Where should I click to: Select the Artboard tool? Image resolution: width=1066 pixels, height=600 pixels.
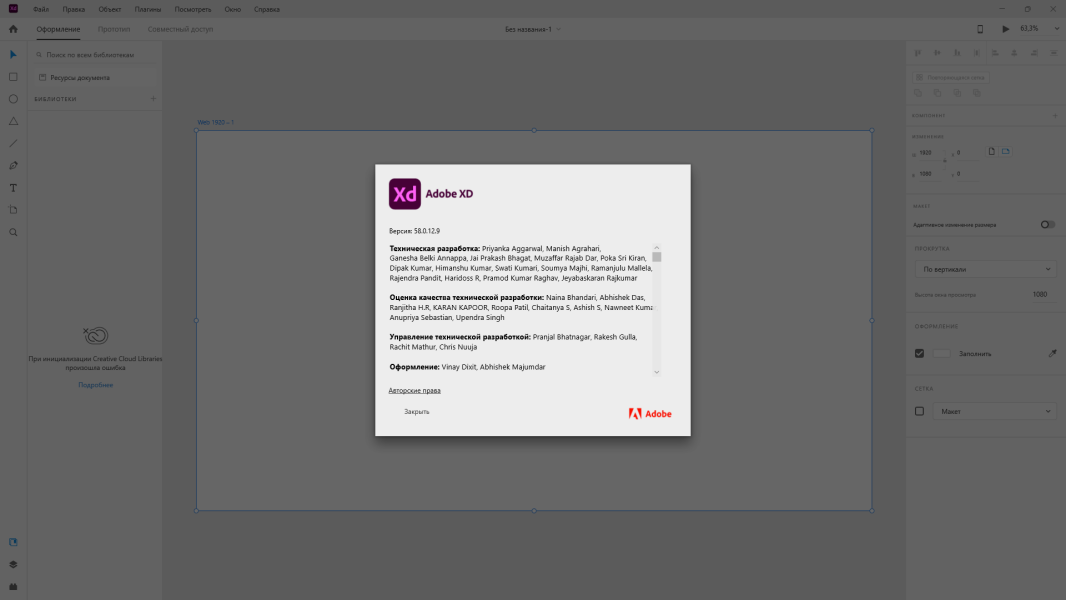click(x=13, y=210)
